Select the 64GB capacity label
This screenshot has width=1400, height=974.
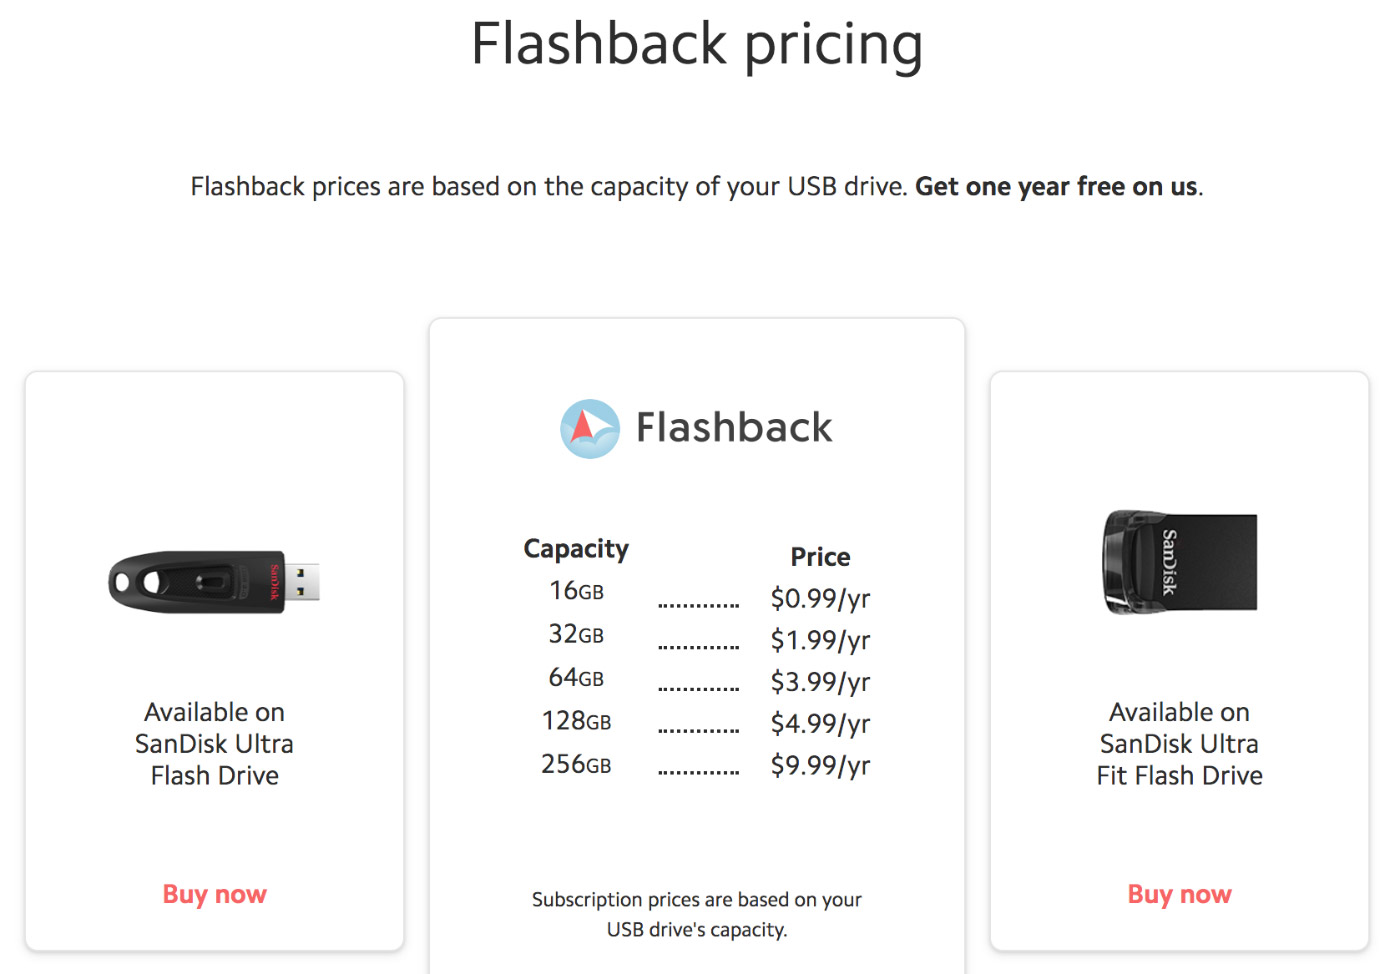(x=576, y=678)
